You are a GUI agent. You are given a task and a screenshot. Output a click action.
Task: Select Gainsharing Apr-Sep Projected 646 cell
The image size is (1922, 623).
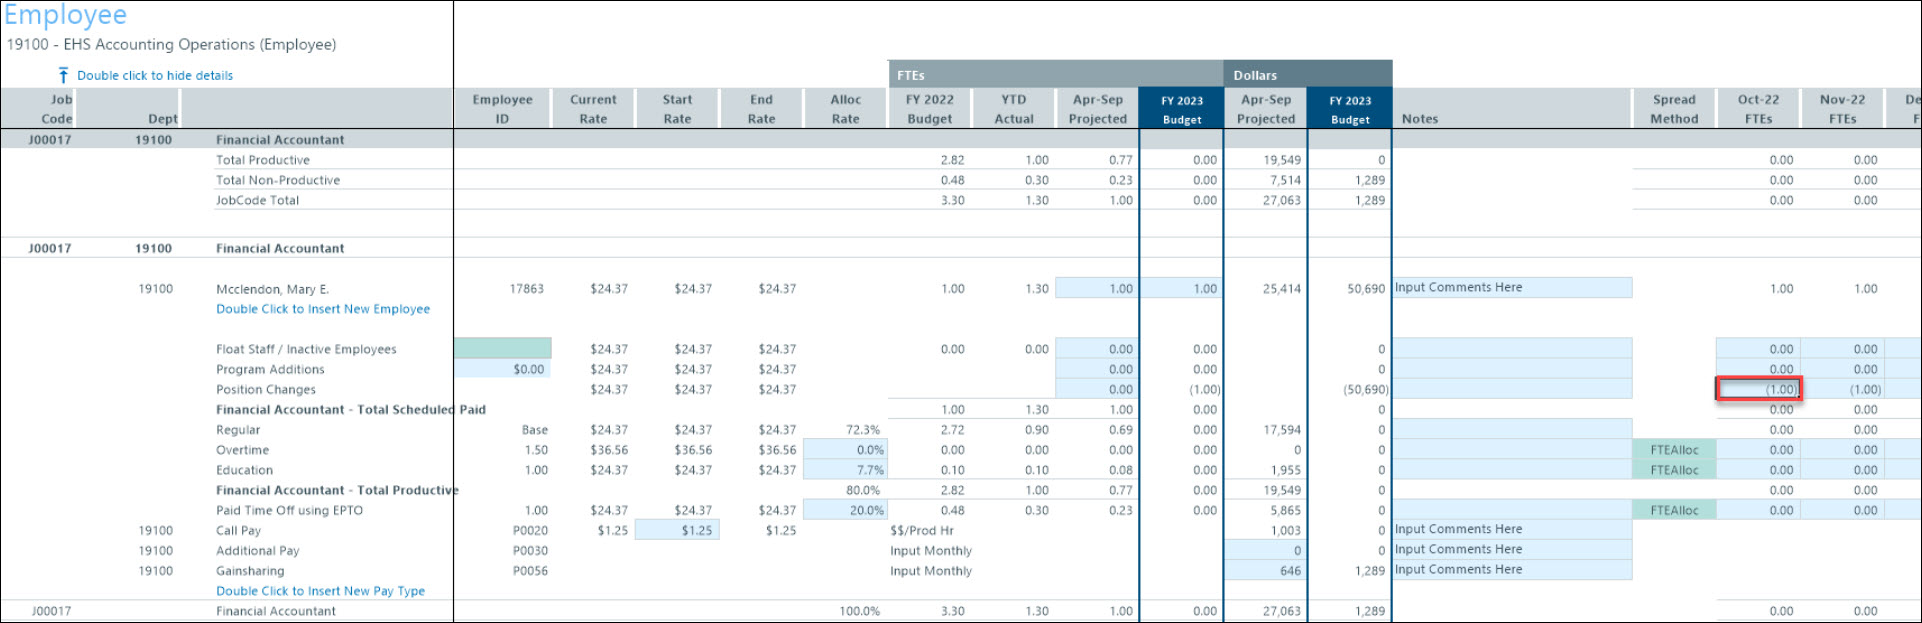[1265, 571]
